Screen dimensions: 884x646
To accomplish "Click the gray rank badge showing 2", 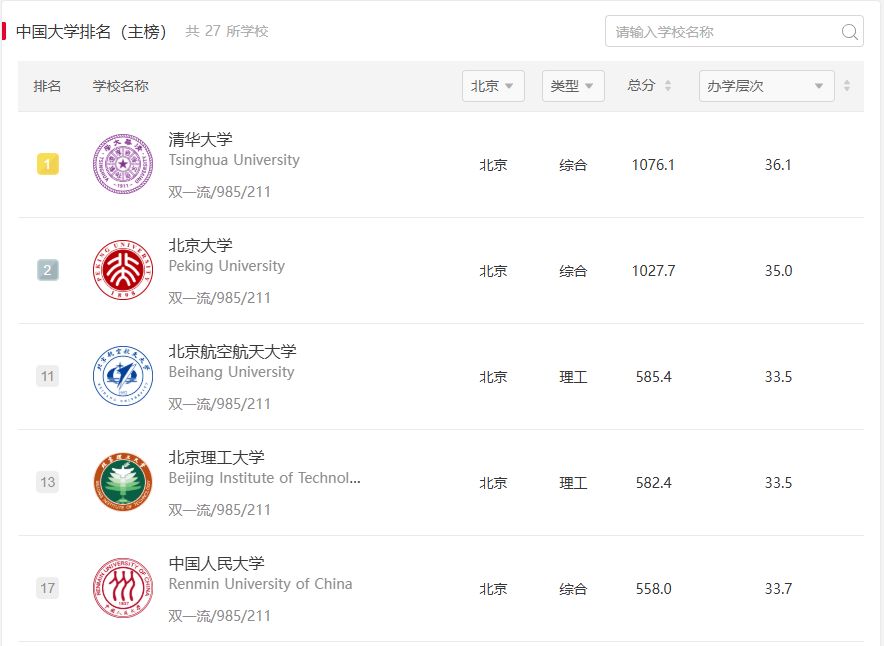I will pos(47,270).
